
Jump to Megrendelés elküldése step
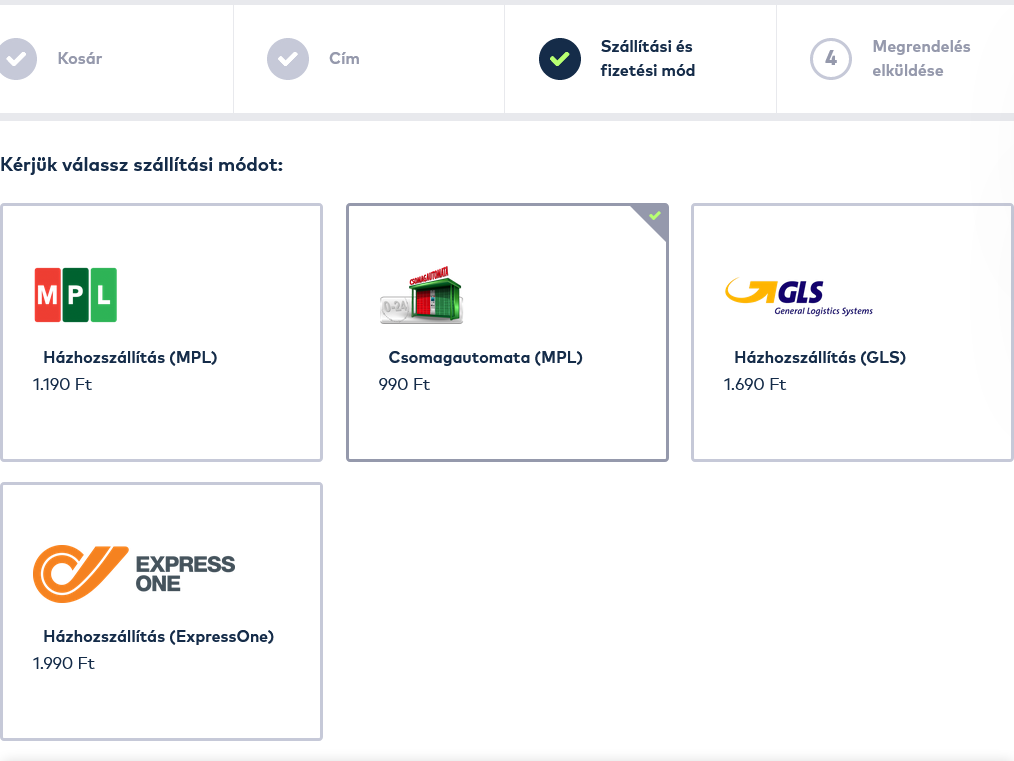click(921, 59)
